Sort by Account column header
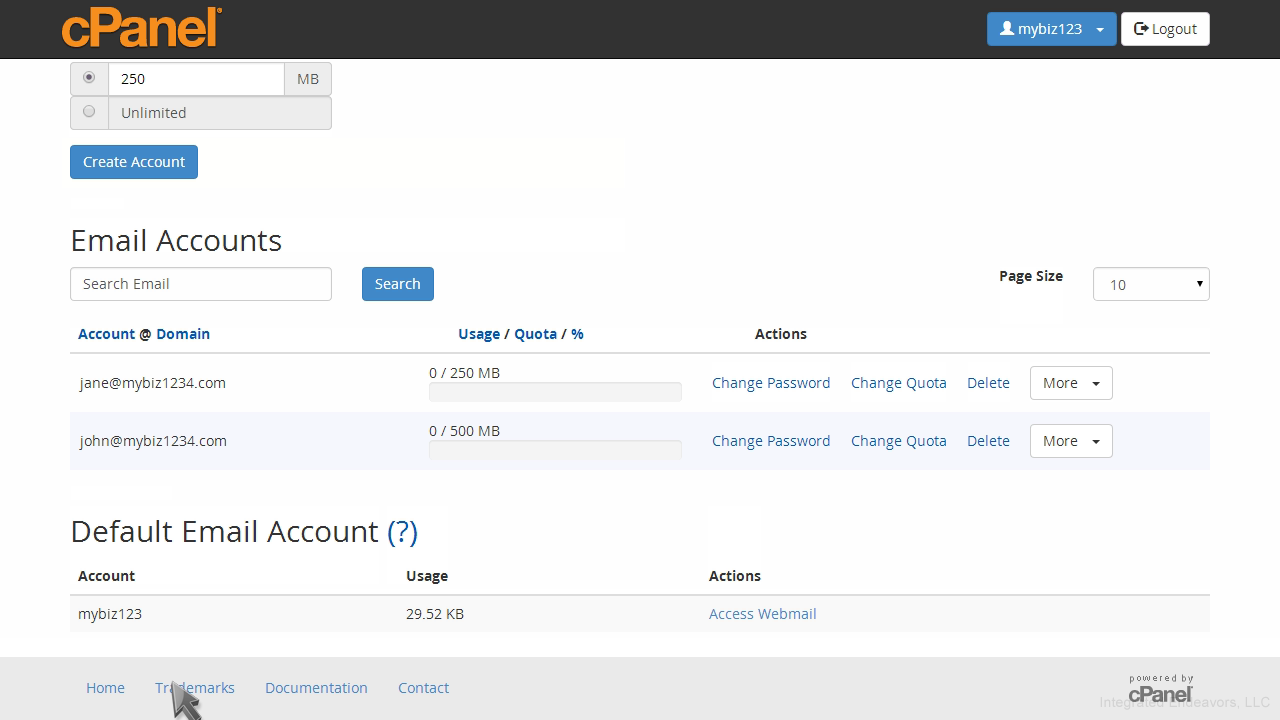 click(106, 334)
